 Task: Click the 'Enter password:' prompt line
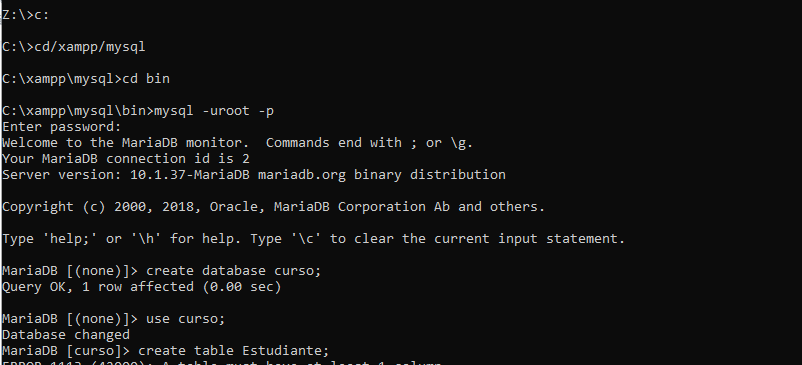pos(62,127)
